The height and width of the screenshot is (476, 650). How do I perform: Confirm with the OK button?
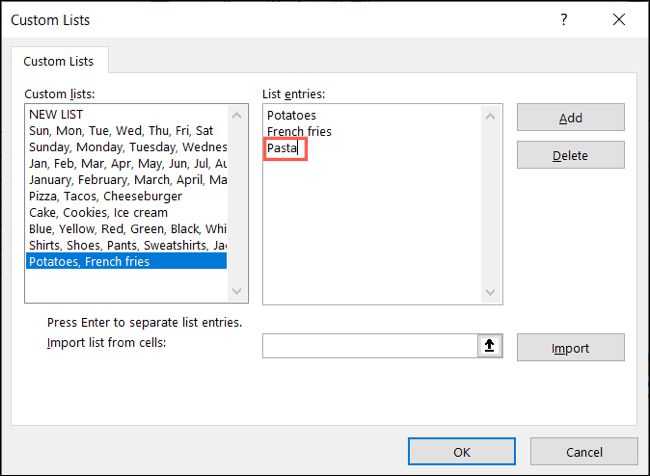(461, 452)
